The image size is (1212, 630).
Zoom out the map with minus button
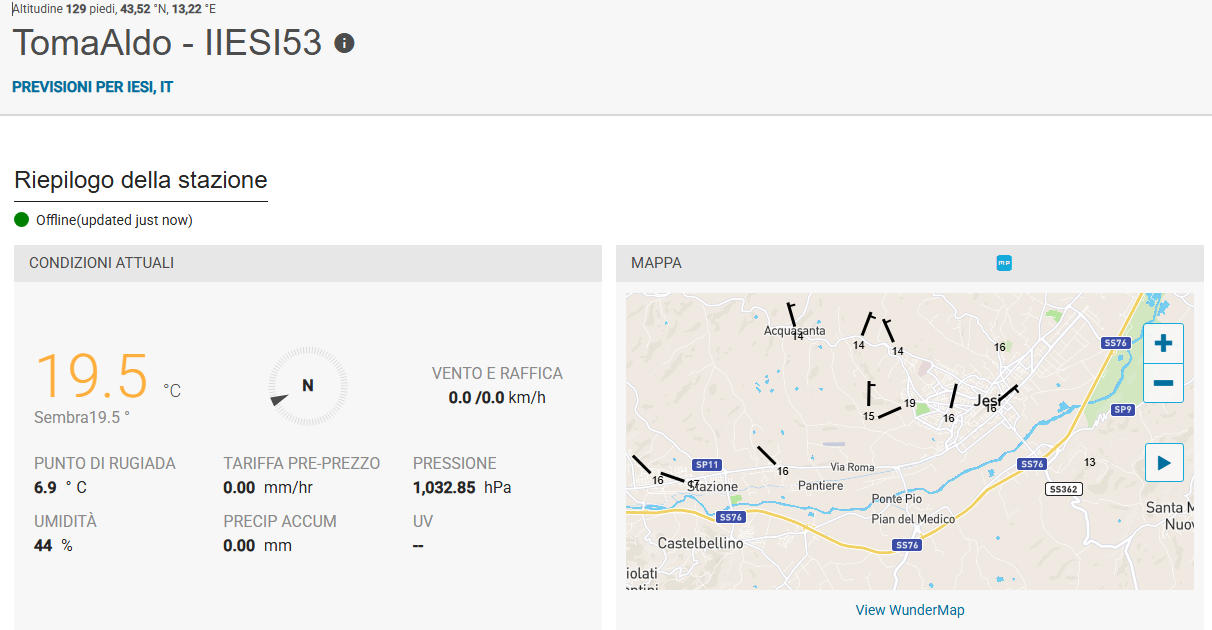click(1163, 383)
